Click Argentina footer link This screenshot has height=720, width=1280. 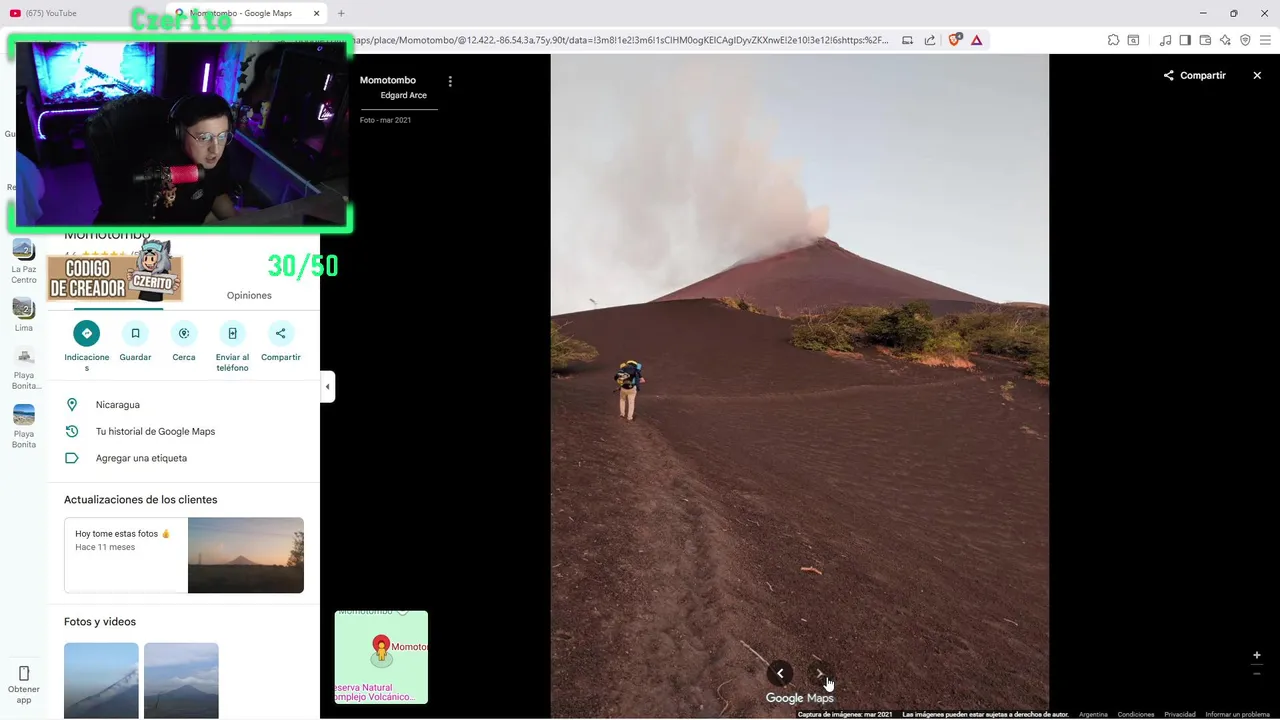1093,714
